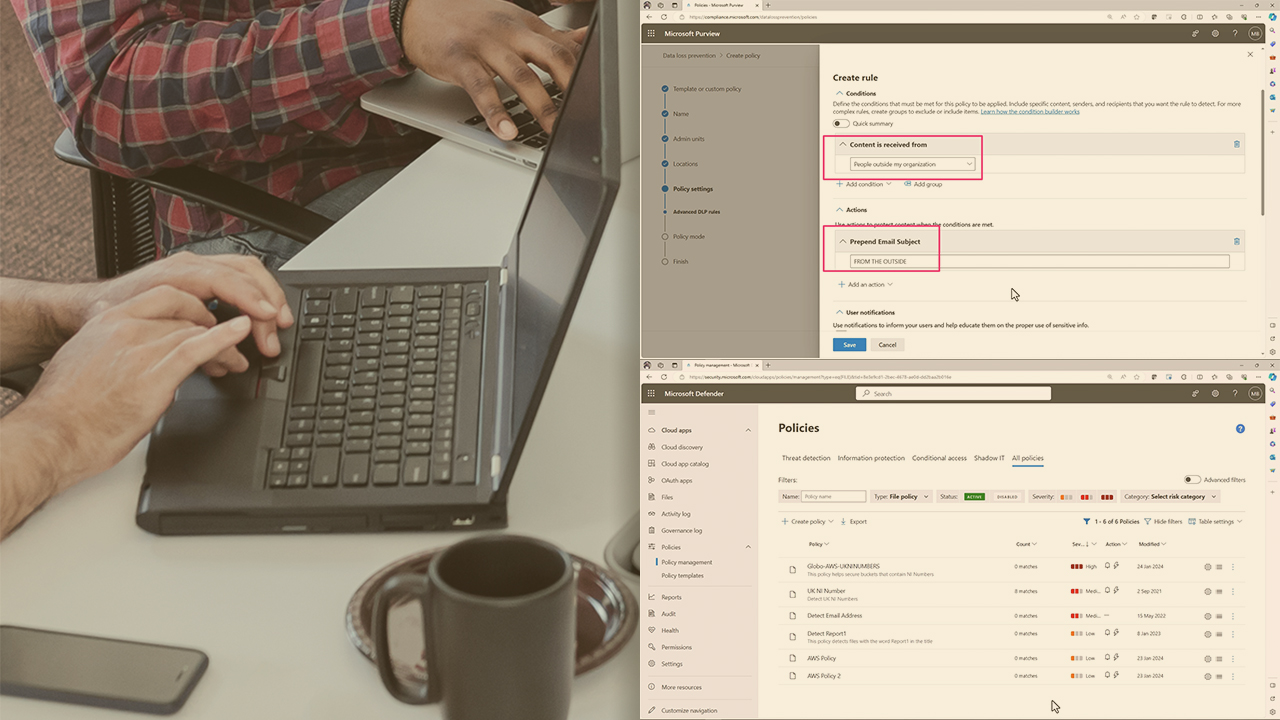Expand the Add condition dropdown

tap(864, 184)
